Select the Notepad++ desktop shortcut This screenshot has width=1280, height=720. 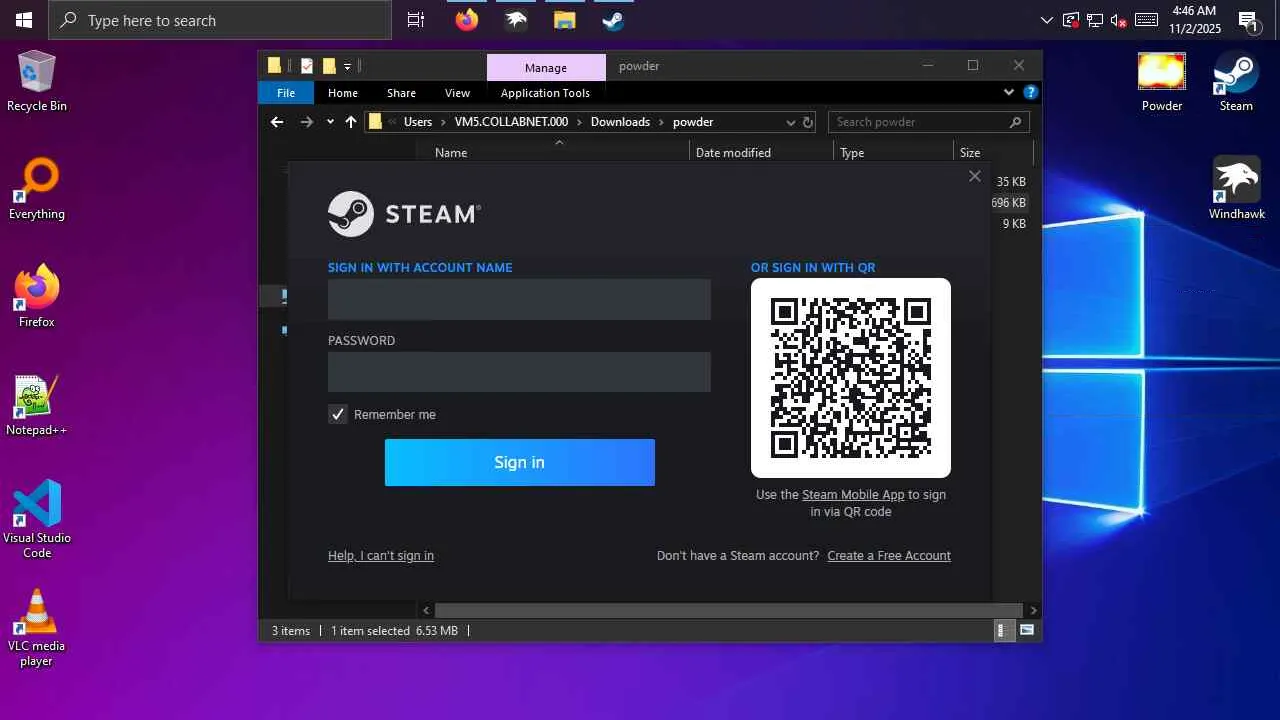pyautogui.click(x=37, y=405)
